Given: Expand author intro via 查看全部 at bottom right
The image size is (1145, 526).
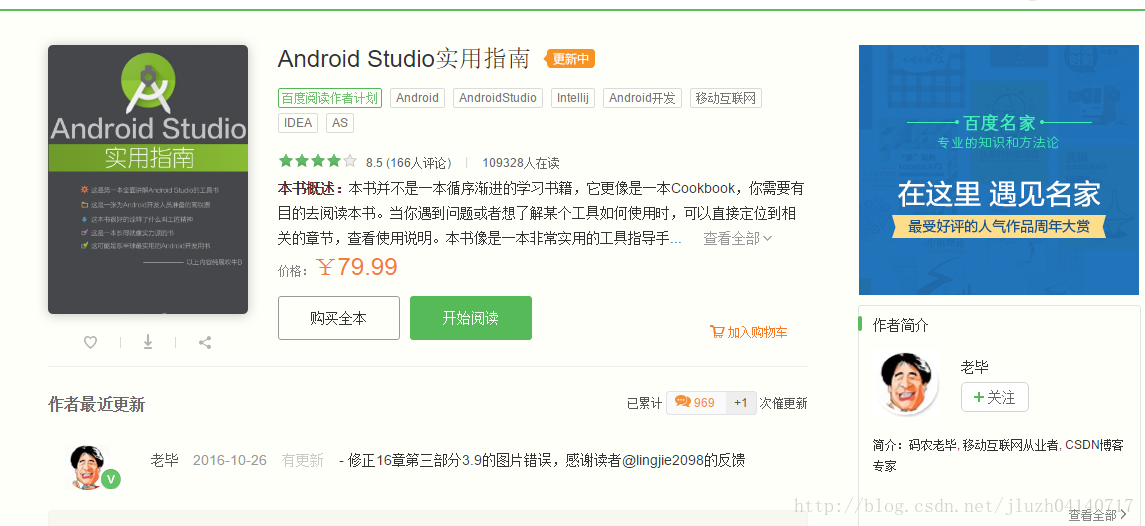Looking at the screenshot, I should click(x=1098, y=515).
